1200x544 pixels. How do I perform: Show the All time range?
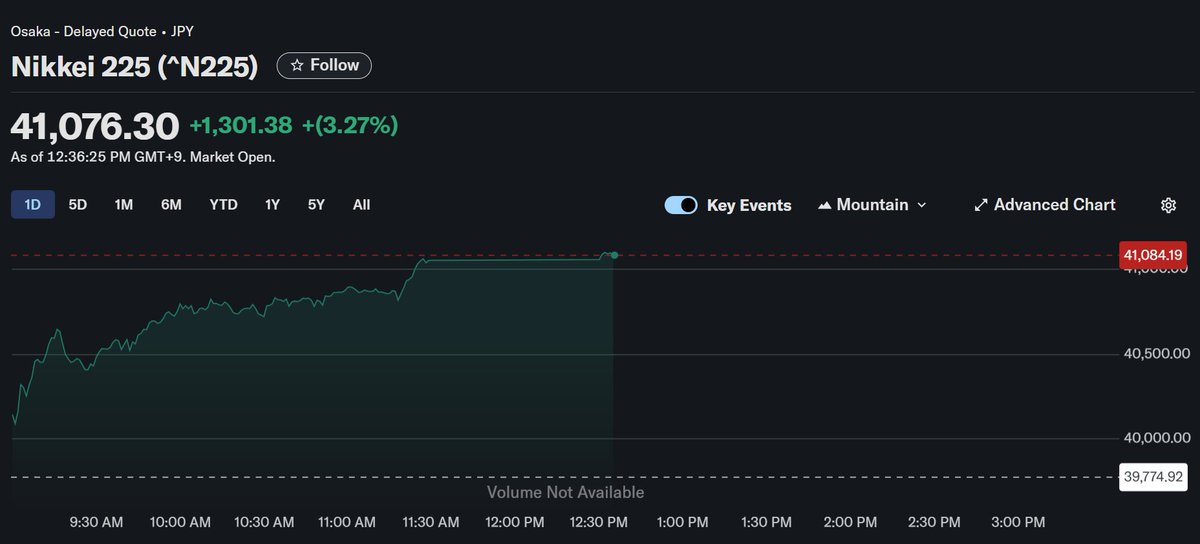pyautogui.click(x=361, y=204)
